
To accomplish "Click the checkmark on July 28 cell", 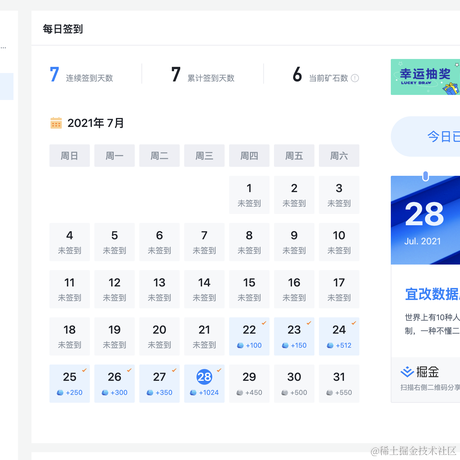I will 219,370.
